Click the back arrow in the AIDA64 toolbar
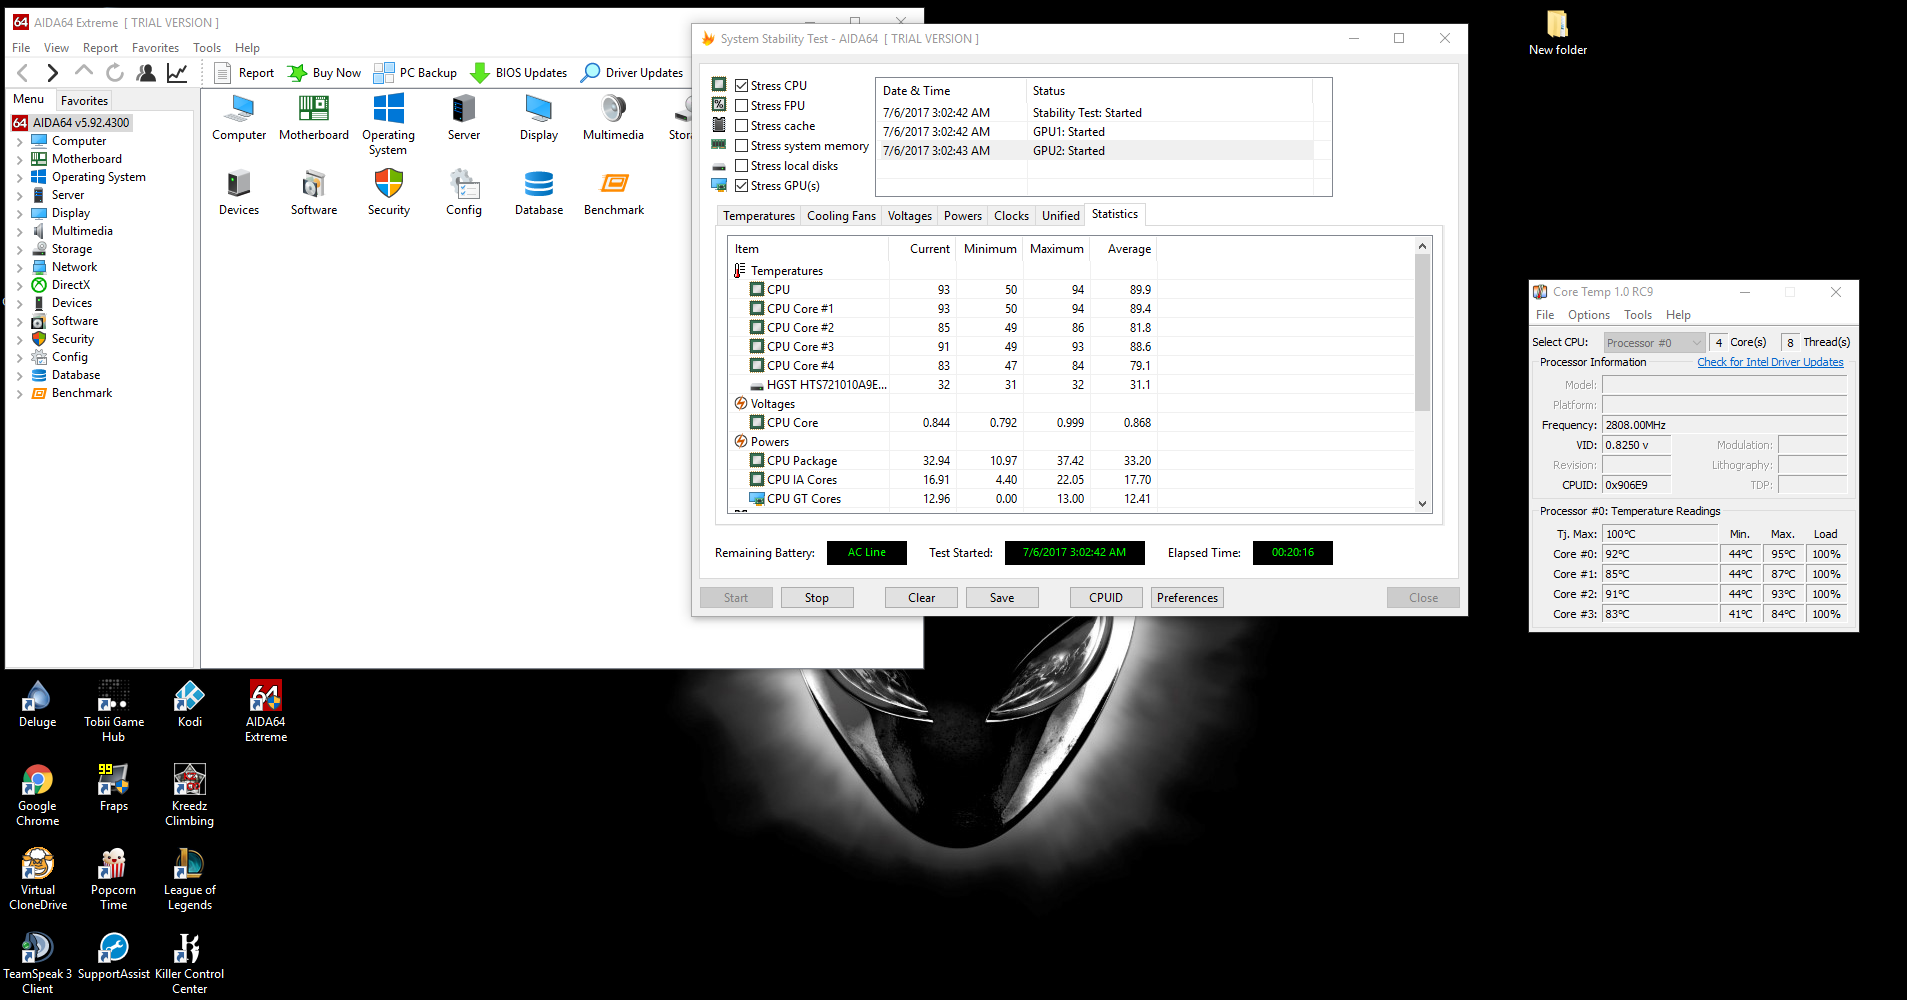 click(x=23, y=72)
